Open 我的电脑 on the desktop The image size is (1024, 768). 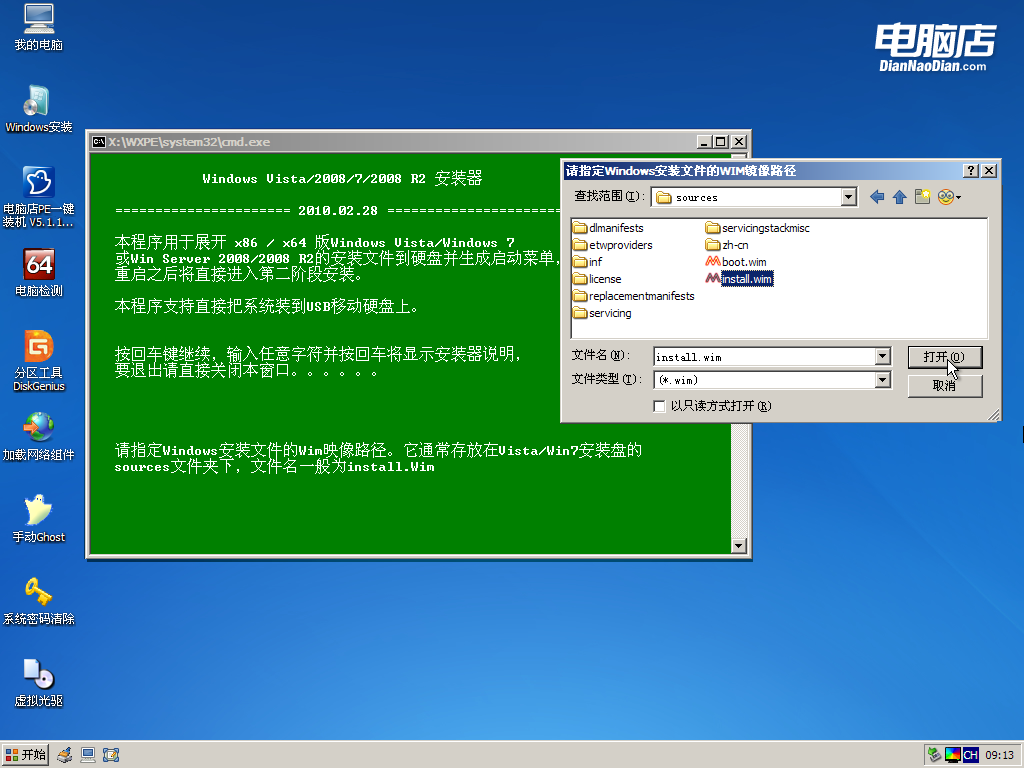click(x=37, y=25)
